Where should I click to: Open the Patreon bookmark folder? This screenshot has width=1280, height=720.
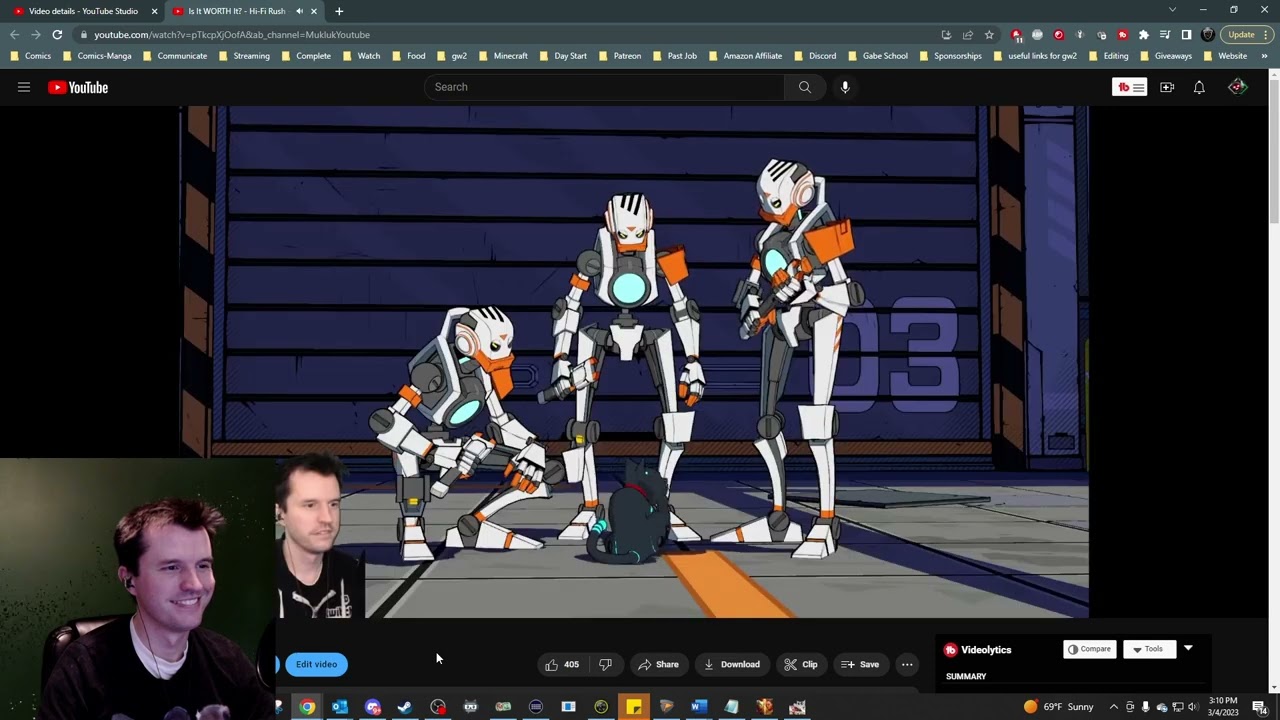point(620,56)
